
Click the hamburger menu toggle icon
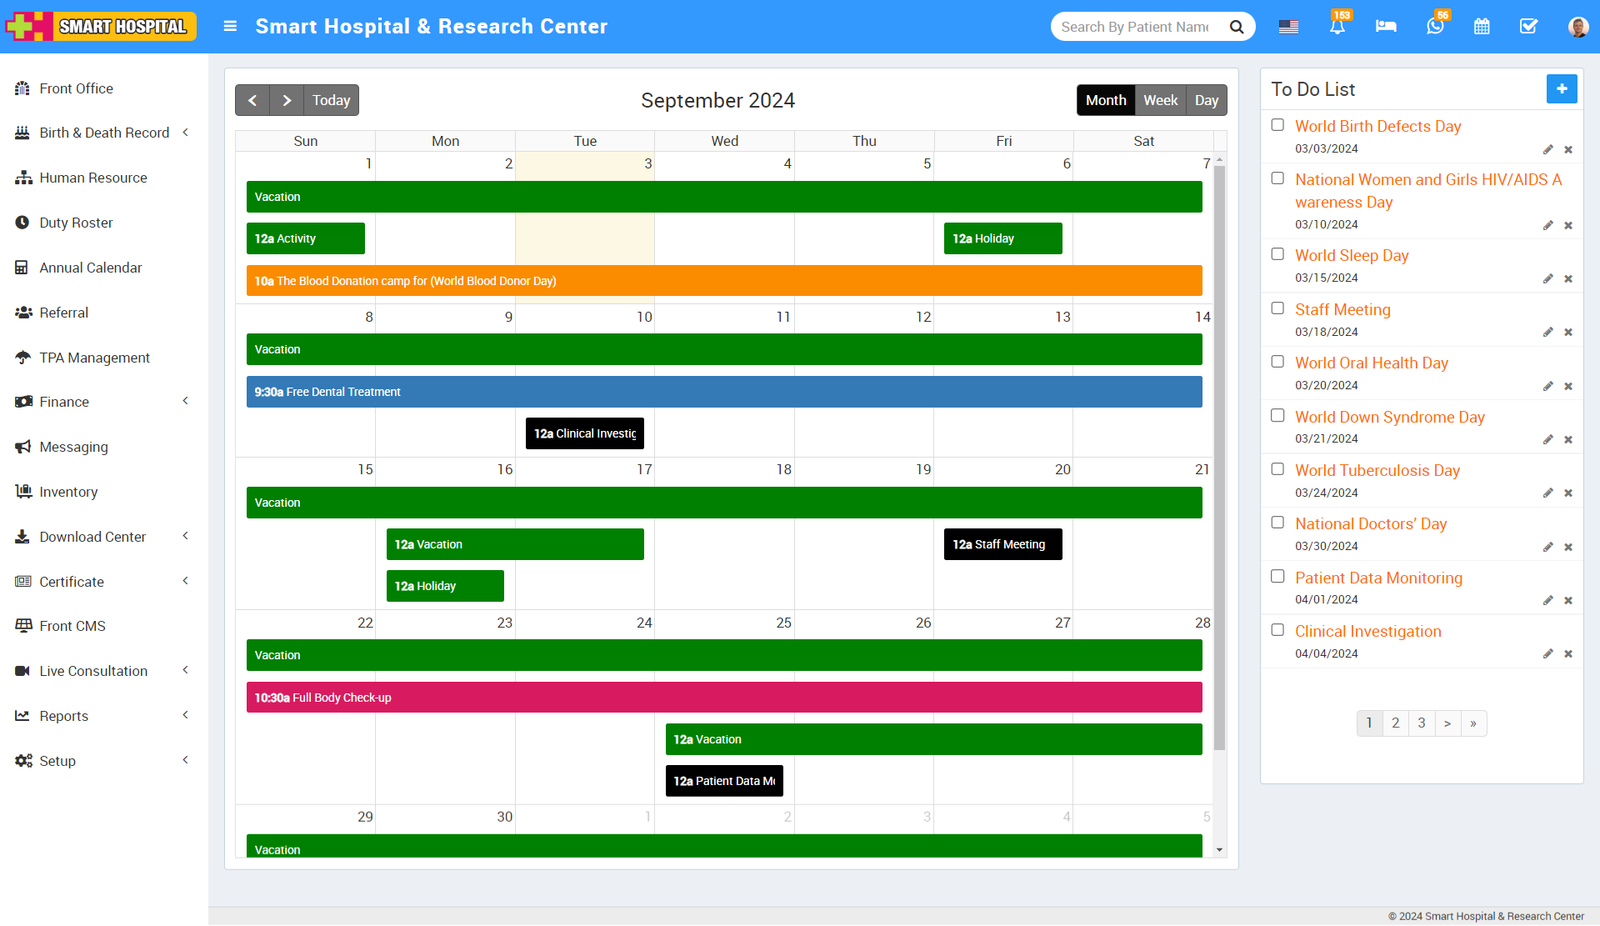230,27
